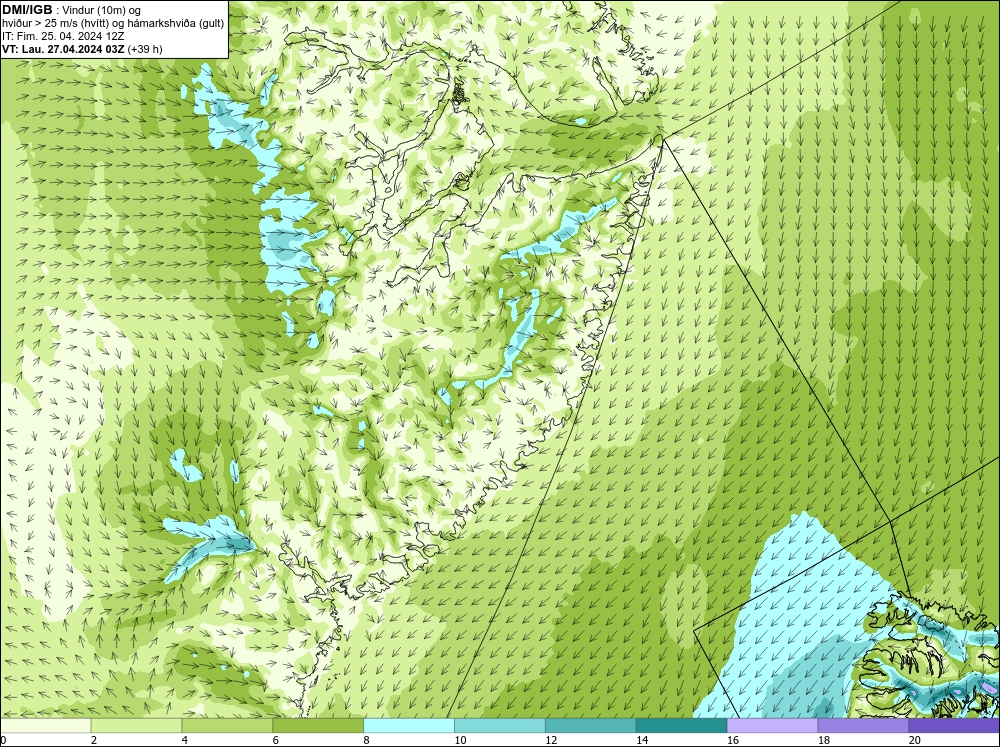The height and width of the screenshot is (747, 1000).
Task: Click the 8-10 m/s light cyan legend swatch
Action: point(409,725)
